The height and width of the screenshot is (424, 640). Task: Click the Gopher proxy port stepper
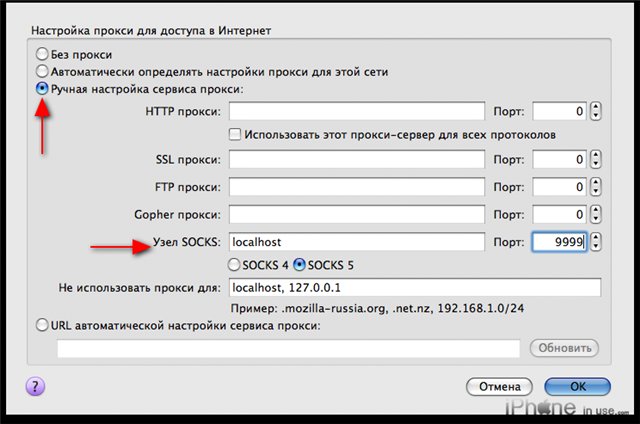click(596, 214)
